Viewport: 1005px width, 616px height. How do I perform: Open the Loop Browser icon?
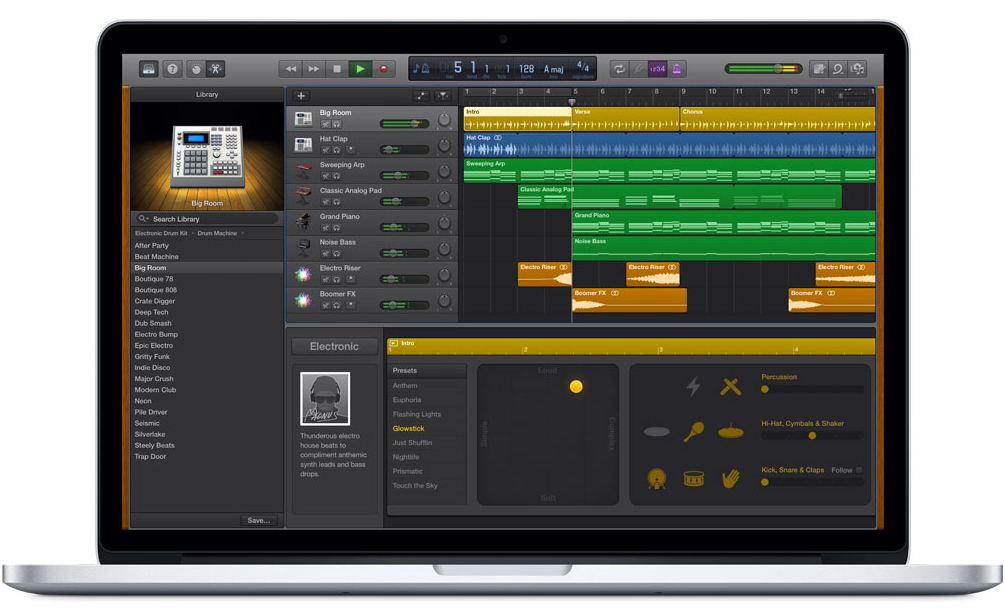coord(838,68)
